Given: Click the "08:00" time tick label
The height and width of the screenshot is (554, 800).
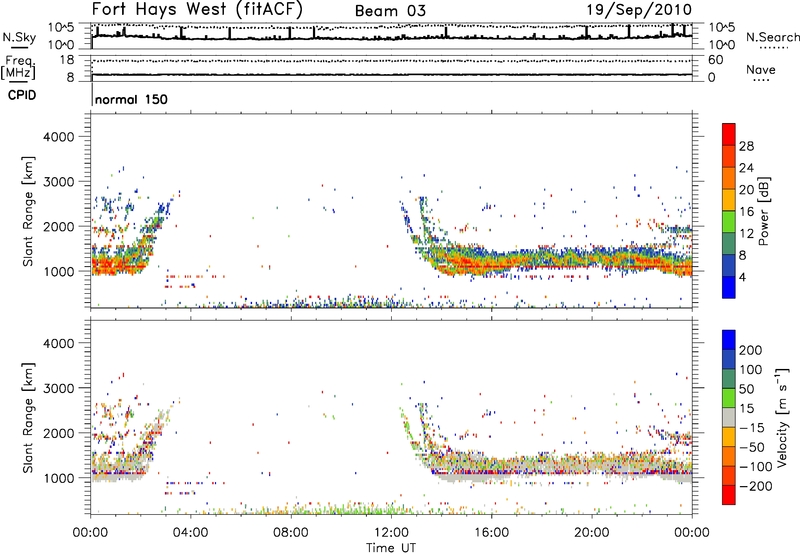Looking at the screenshot, I should coord(290,533).
